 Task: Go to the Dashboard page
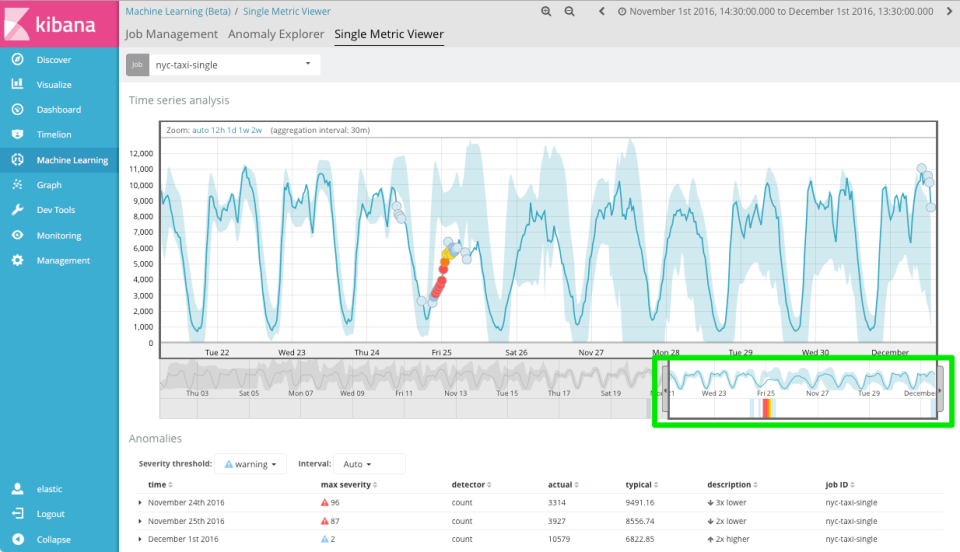[x=58, y=110]
